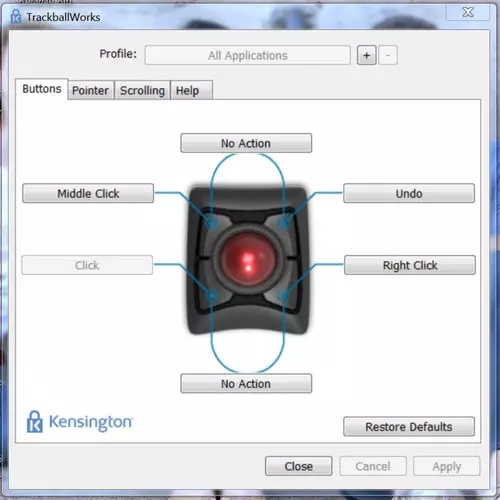
Task: Click the minus icon to remove profile
Action: pos(388,55)
